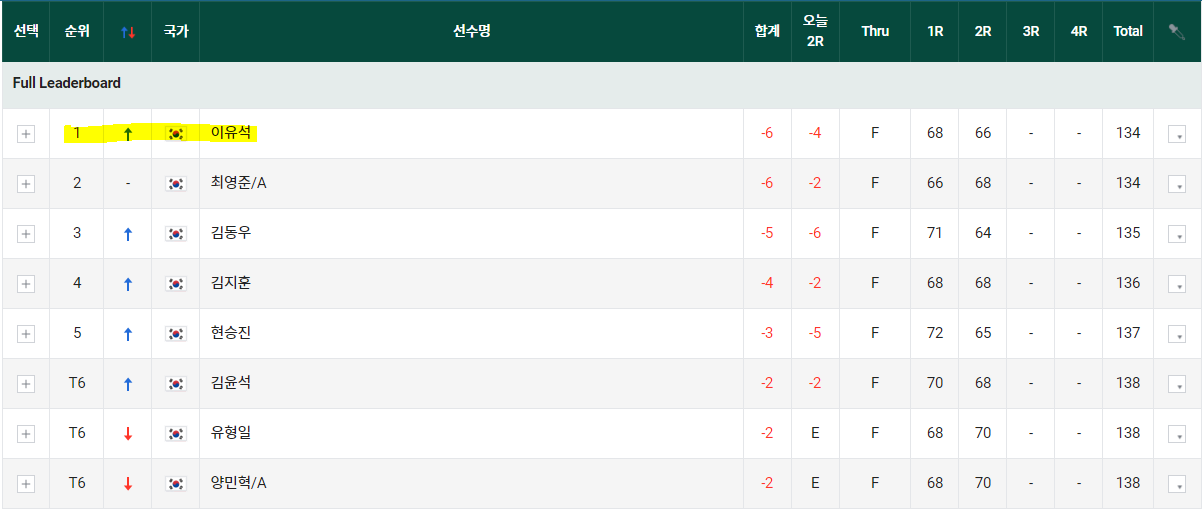Click the blue up arrow for 김동우
Image resolution: width=1202 pixels, height=509 pixels.
[128, 234]
